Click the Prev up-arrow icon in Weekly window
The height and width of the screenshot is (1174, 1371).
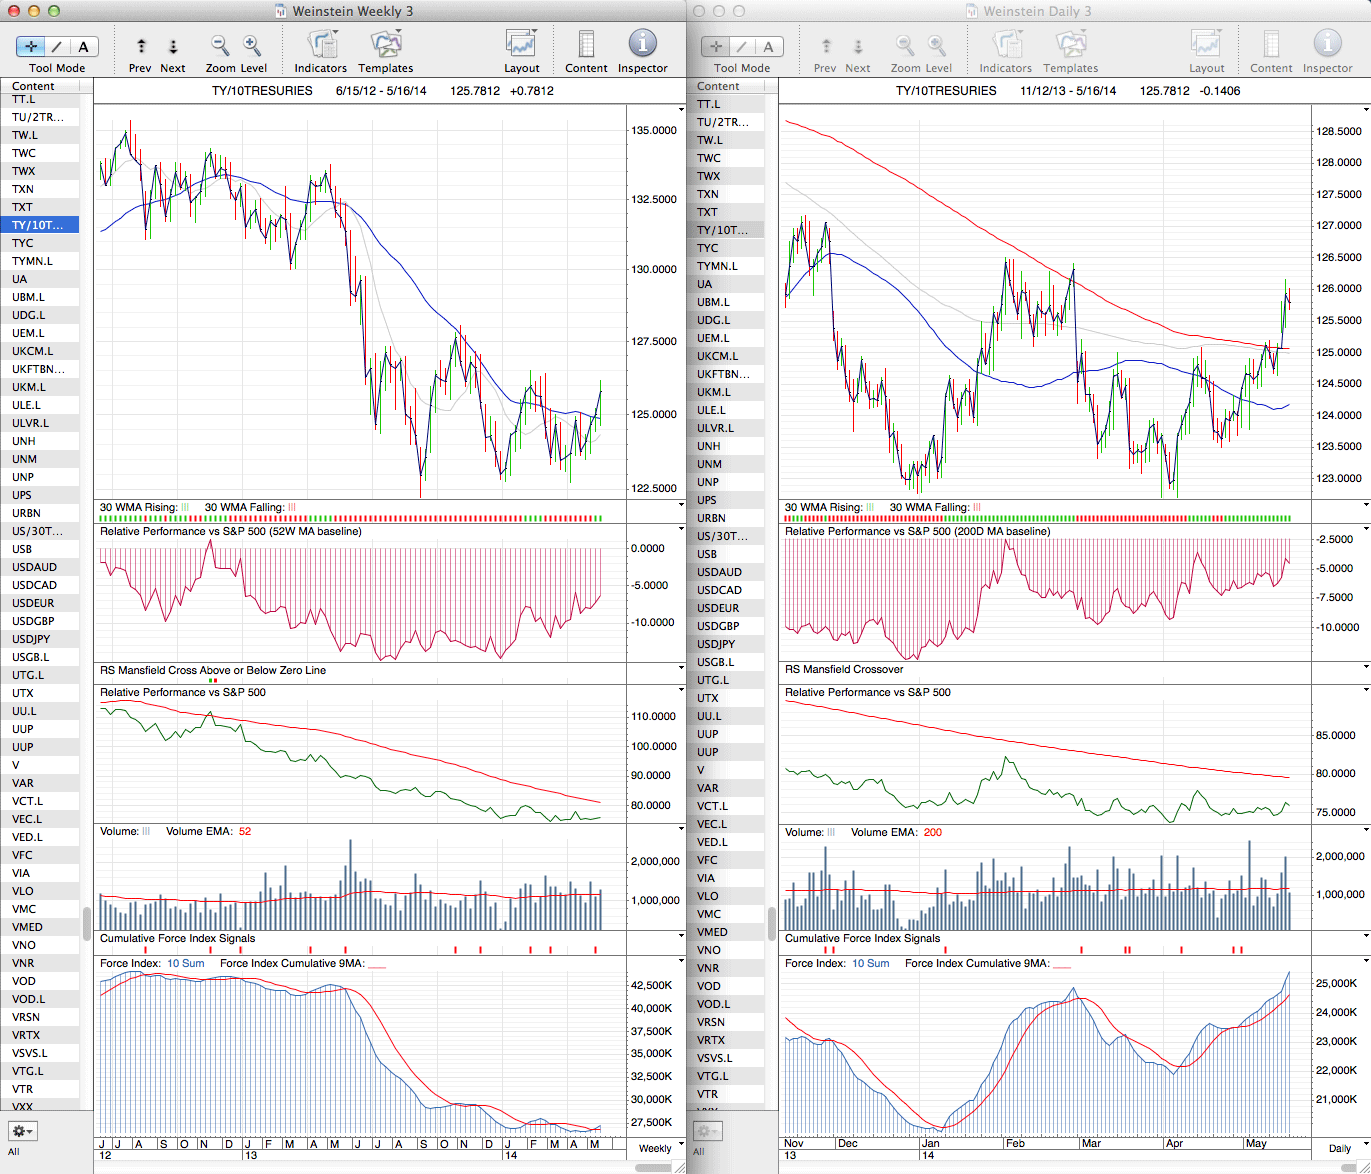pyautogui.click(x=141, y=46)
